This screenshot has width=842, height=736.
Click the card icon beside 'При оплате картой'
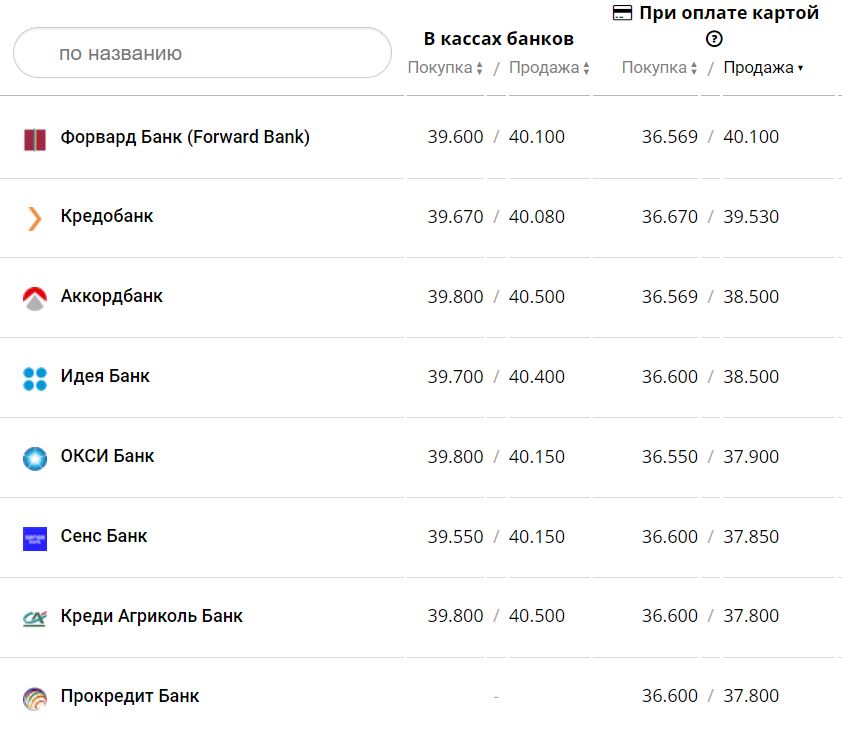coord(622,13)
